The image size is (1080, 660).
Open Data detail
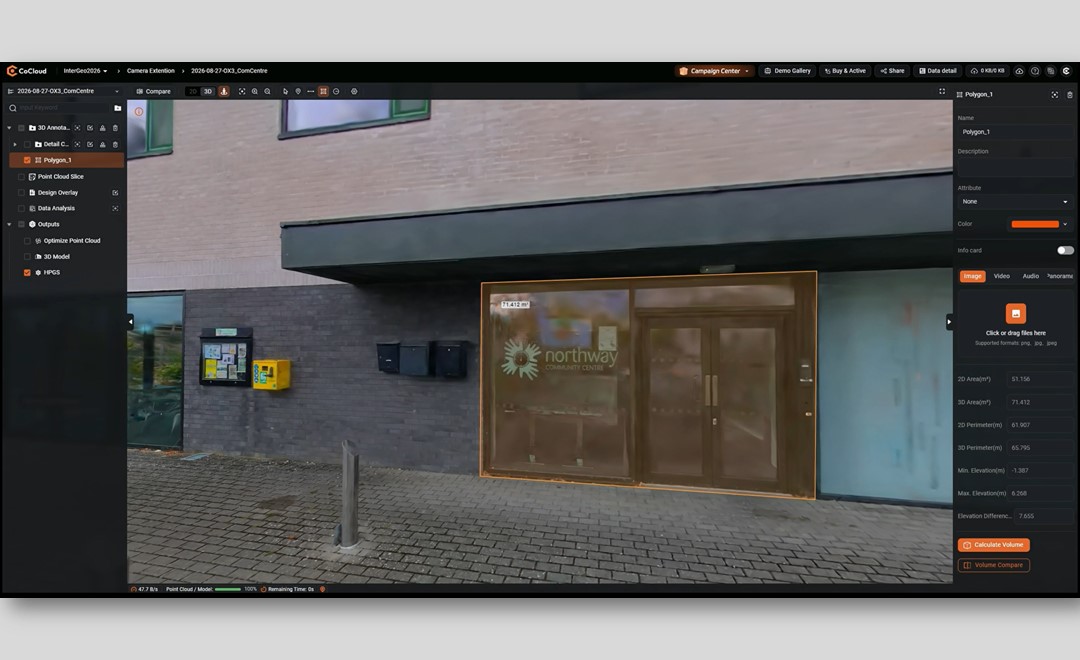tap(937, 71)
